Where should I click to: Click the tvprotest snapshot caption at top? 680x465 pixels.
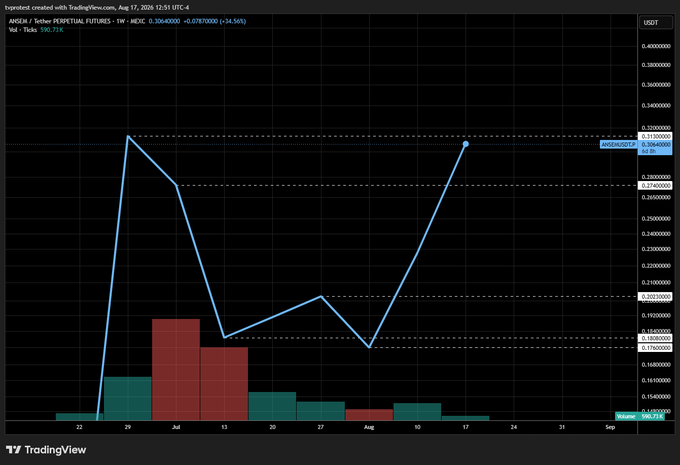tap(97, 7)
